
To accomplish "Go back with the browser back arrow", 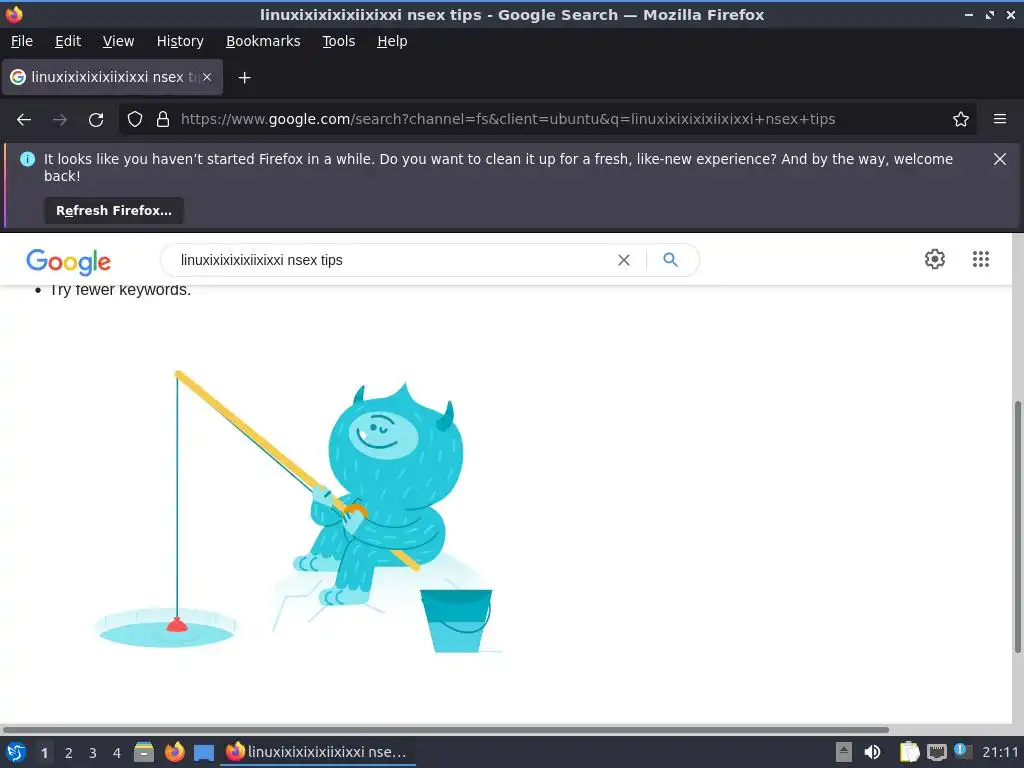I will coord(24,120).
